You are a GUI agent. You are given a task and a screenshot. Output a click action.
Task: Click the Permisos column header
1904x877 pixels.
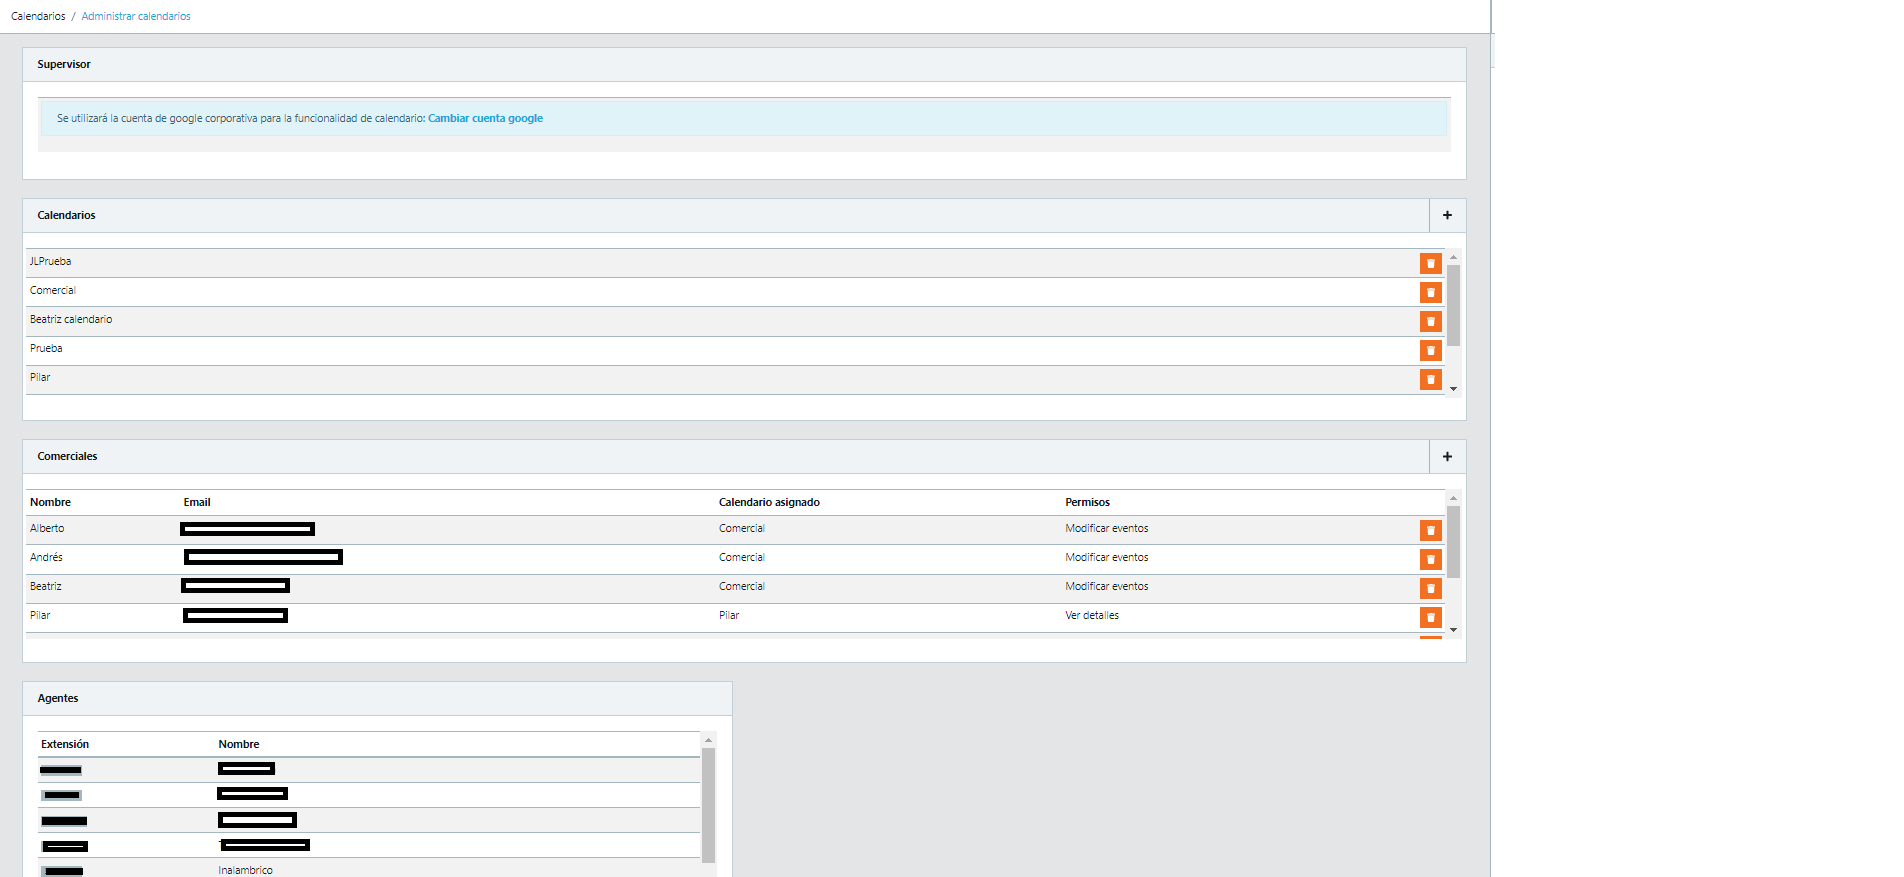1087,502
